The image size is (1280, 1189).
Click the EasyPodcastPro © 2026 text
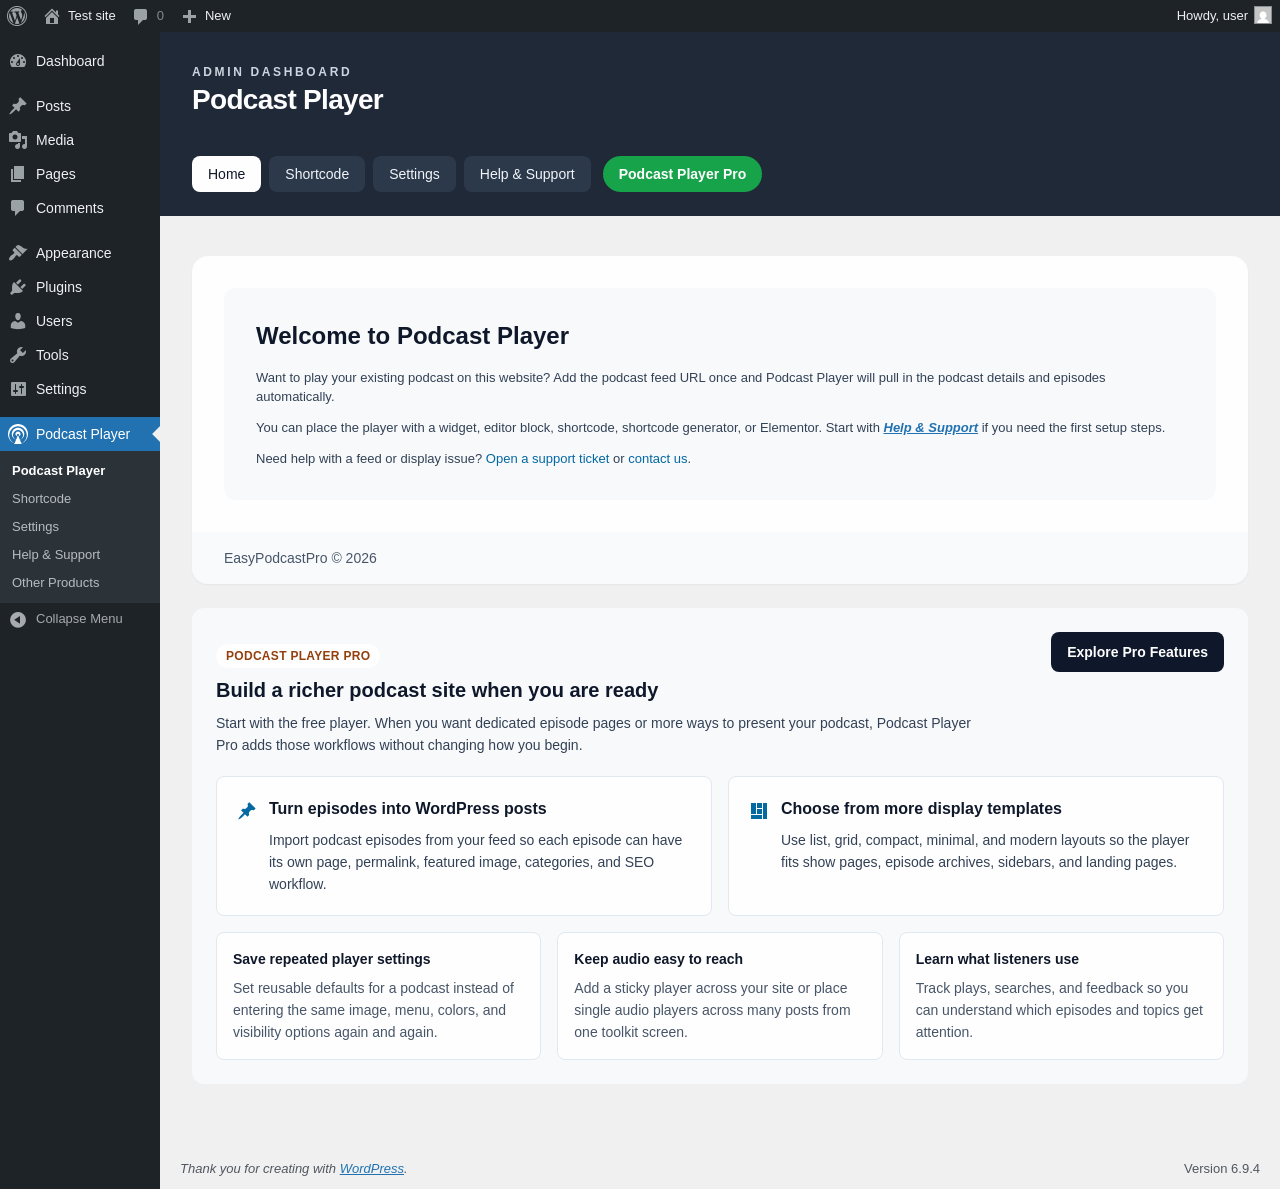(300, 558)
